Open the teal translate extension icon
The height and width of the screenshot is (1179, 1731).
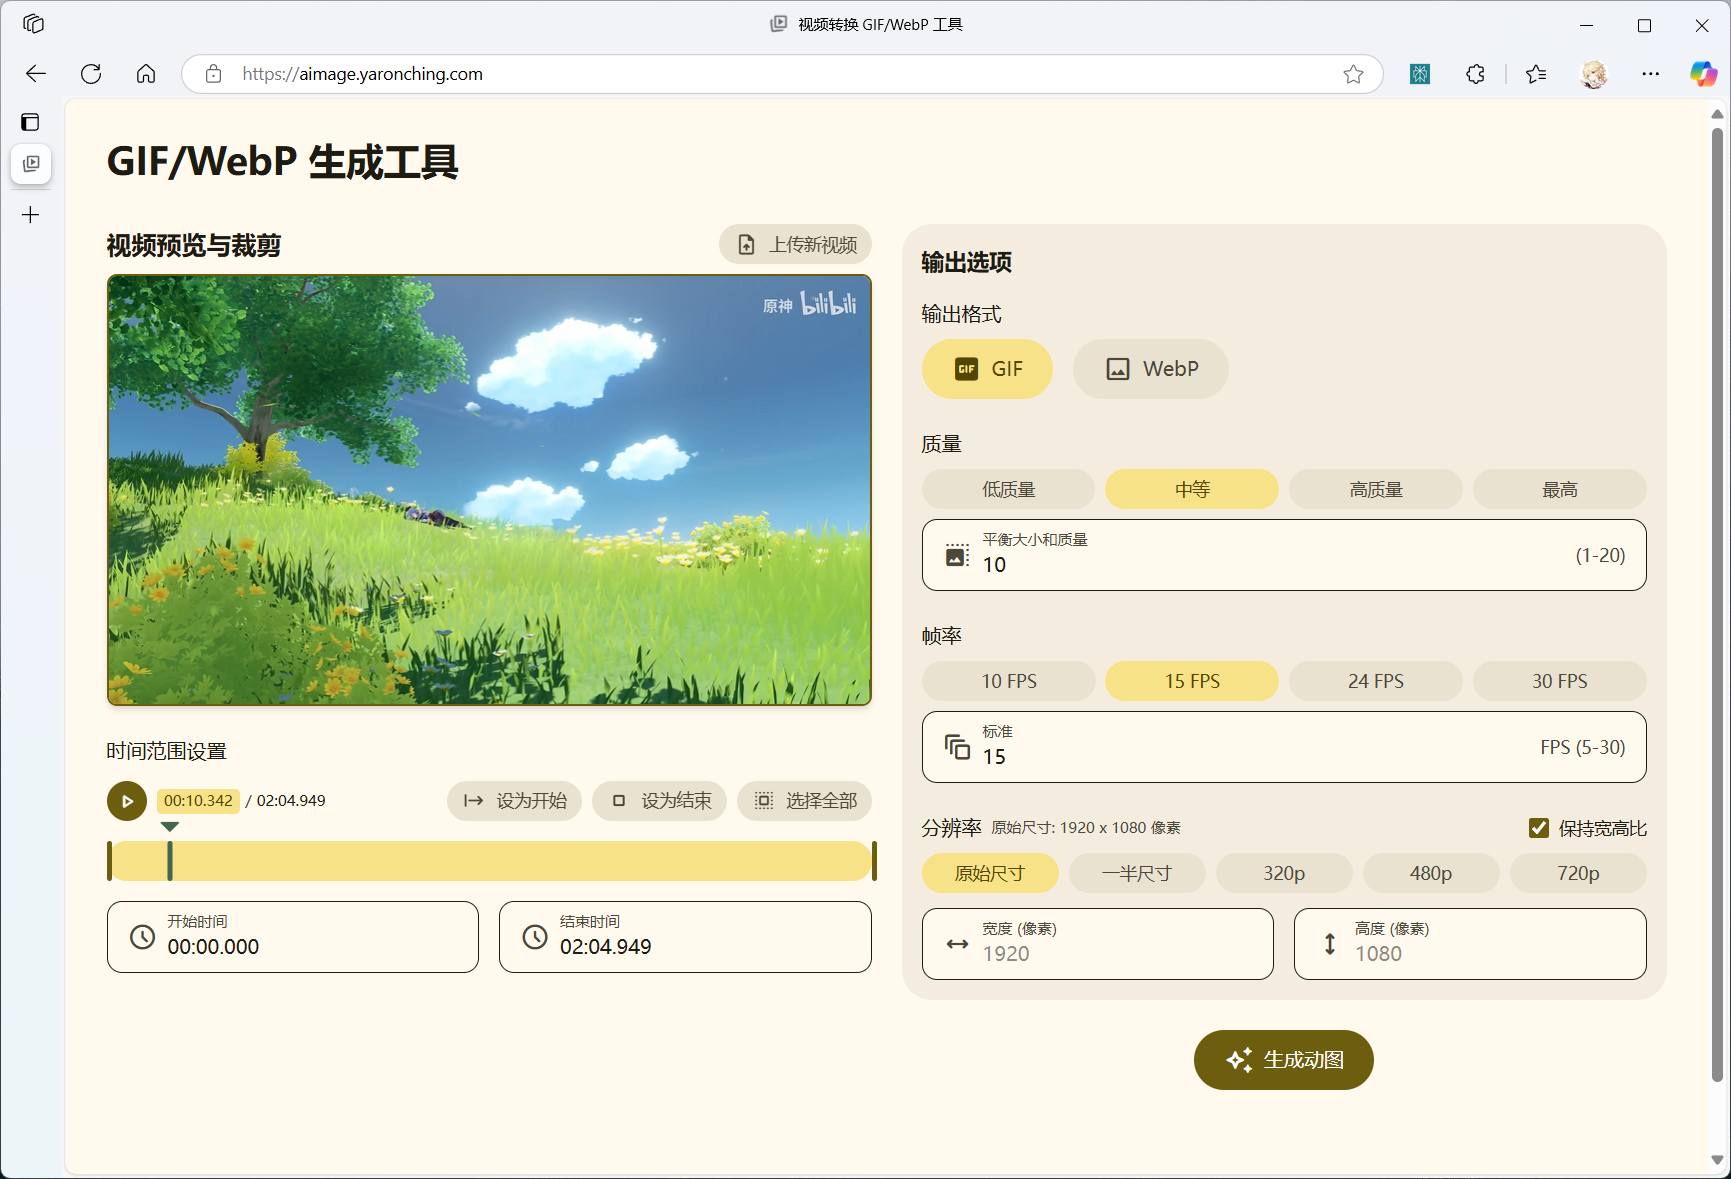click(x=1420, y=74)
